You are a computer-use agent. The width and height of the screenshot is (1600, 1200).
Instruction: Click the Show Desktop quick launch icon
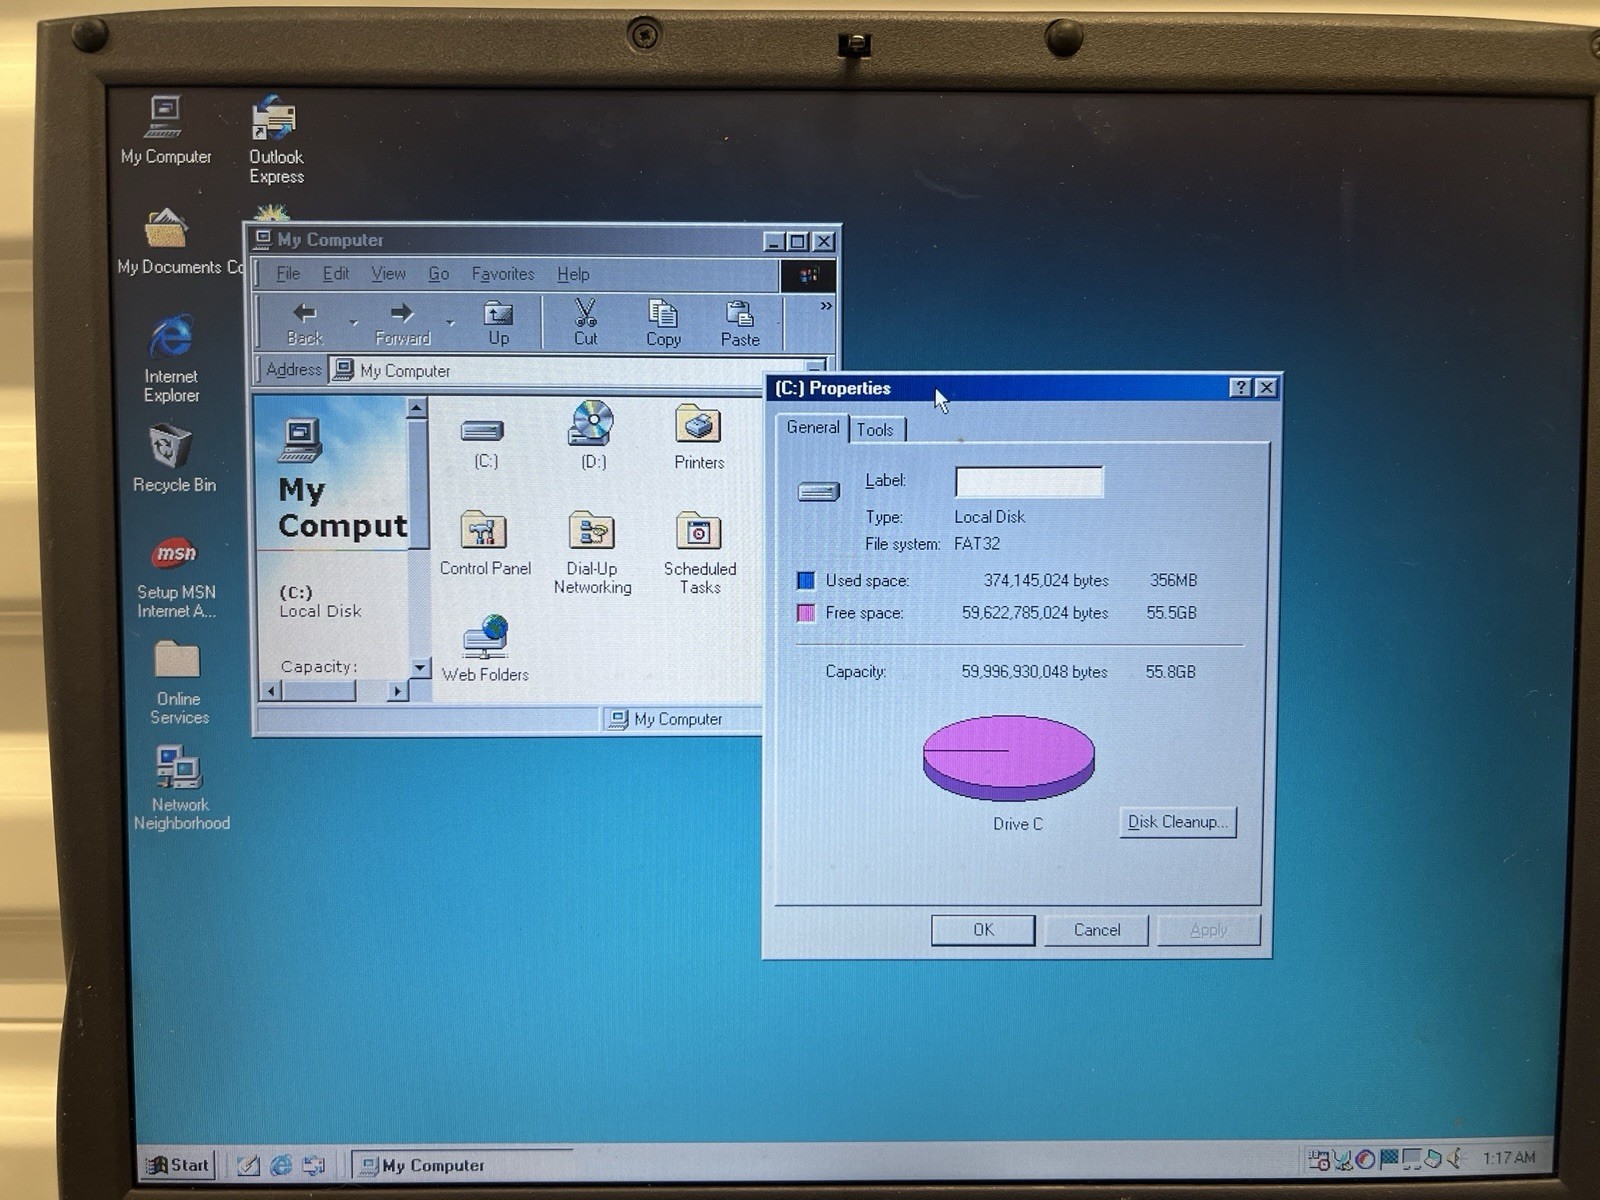[x=249, y=1165]
